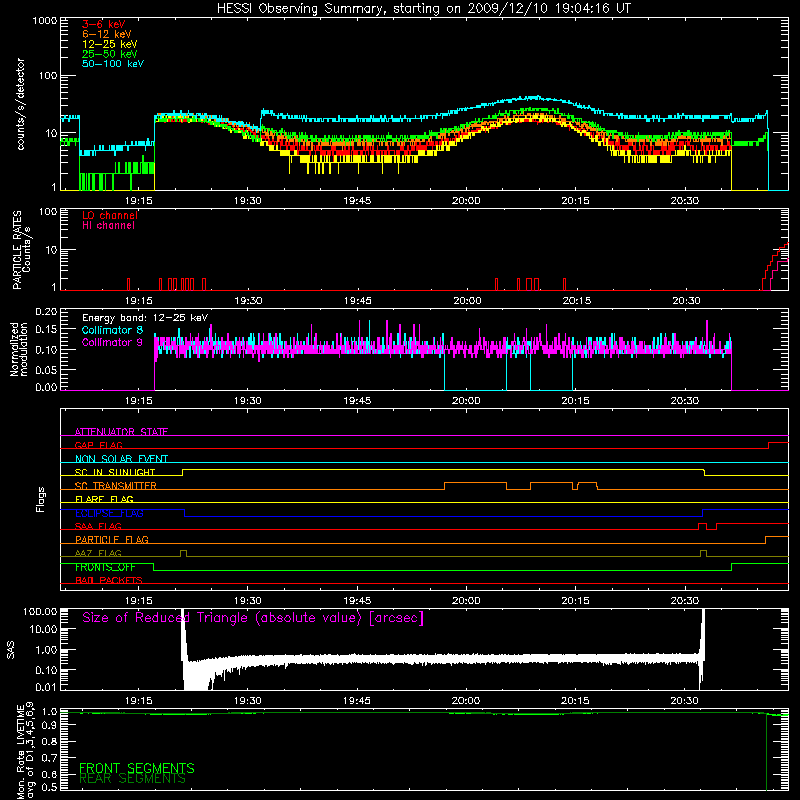Click the SC_IN_SUNLIGHT flag label
This screenshot has width=800, height=800.
[115, 472]
